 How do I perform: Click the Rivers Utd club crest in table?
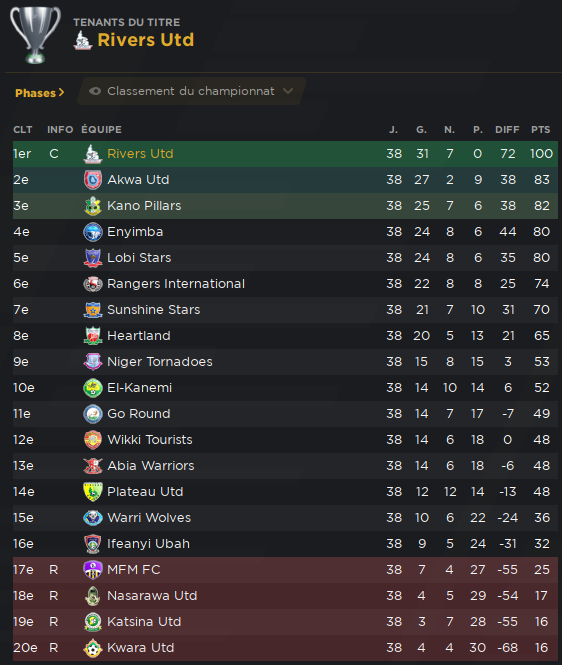point(92,154)
